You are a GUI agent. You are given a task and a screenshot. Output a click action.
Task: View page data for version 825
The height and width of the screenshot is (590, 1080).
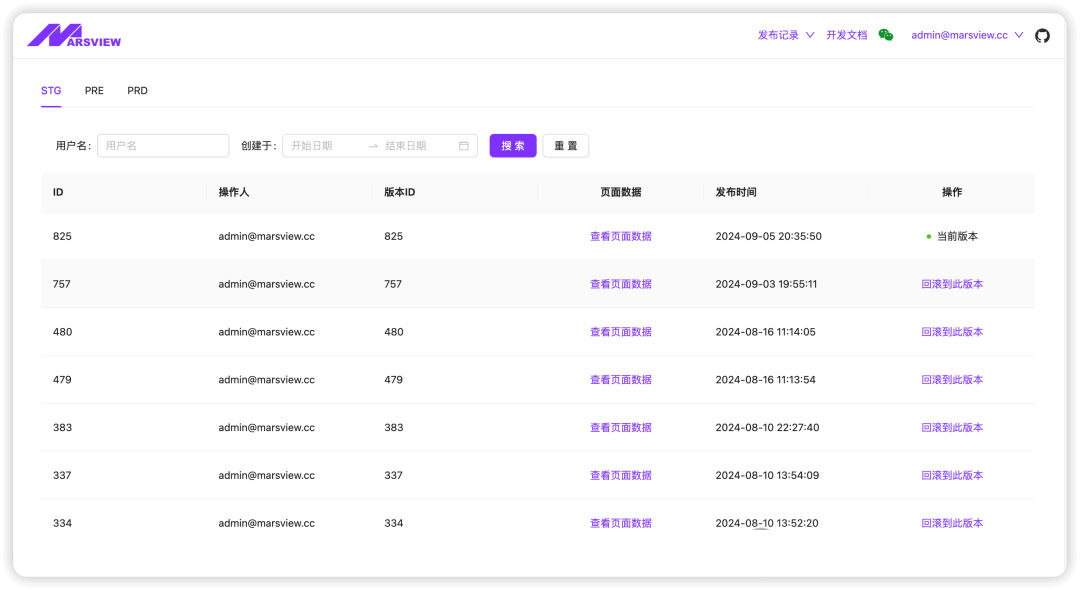pos(620,237)
